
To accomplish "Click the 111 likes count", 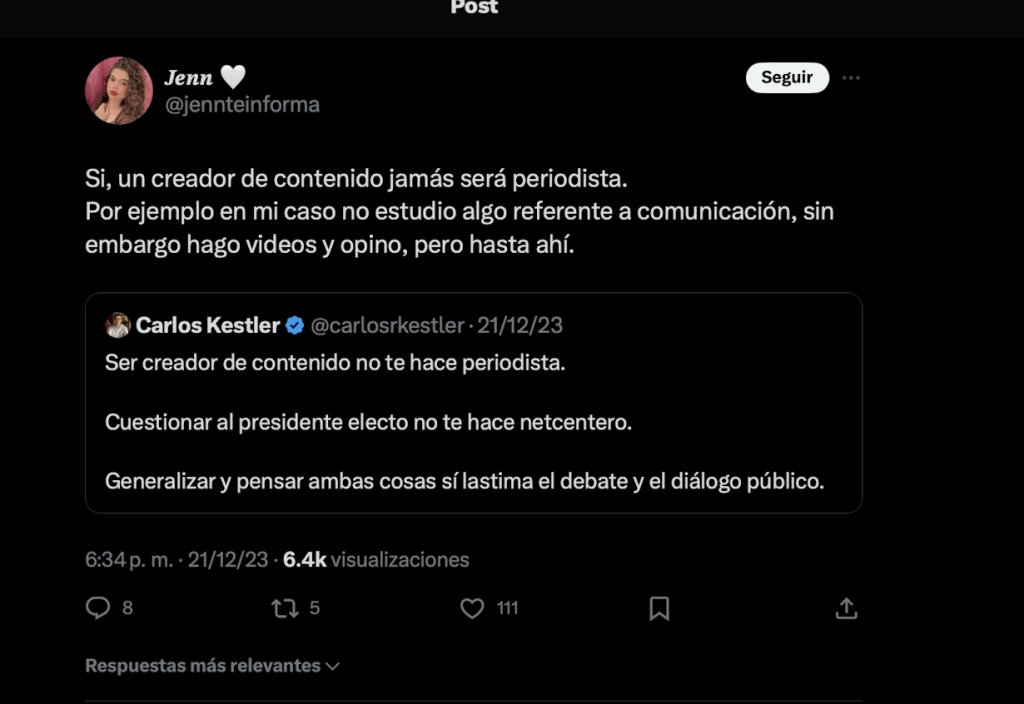I will 507,608.
